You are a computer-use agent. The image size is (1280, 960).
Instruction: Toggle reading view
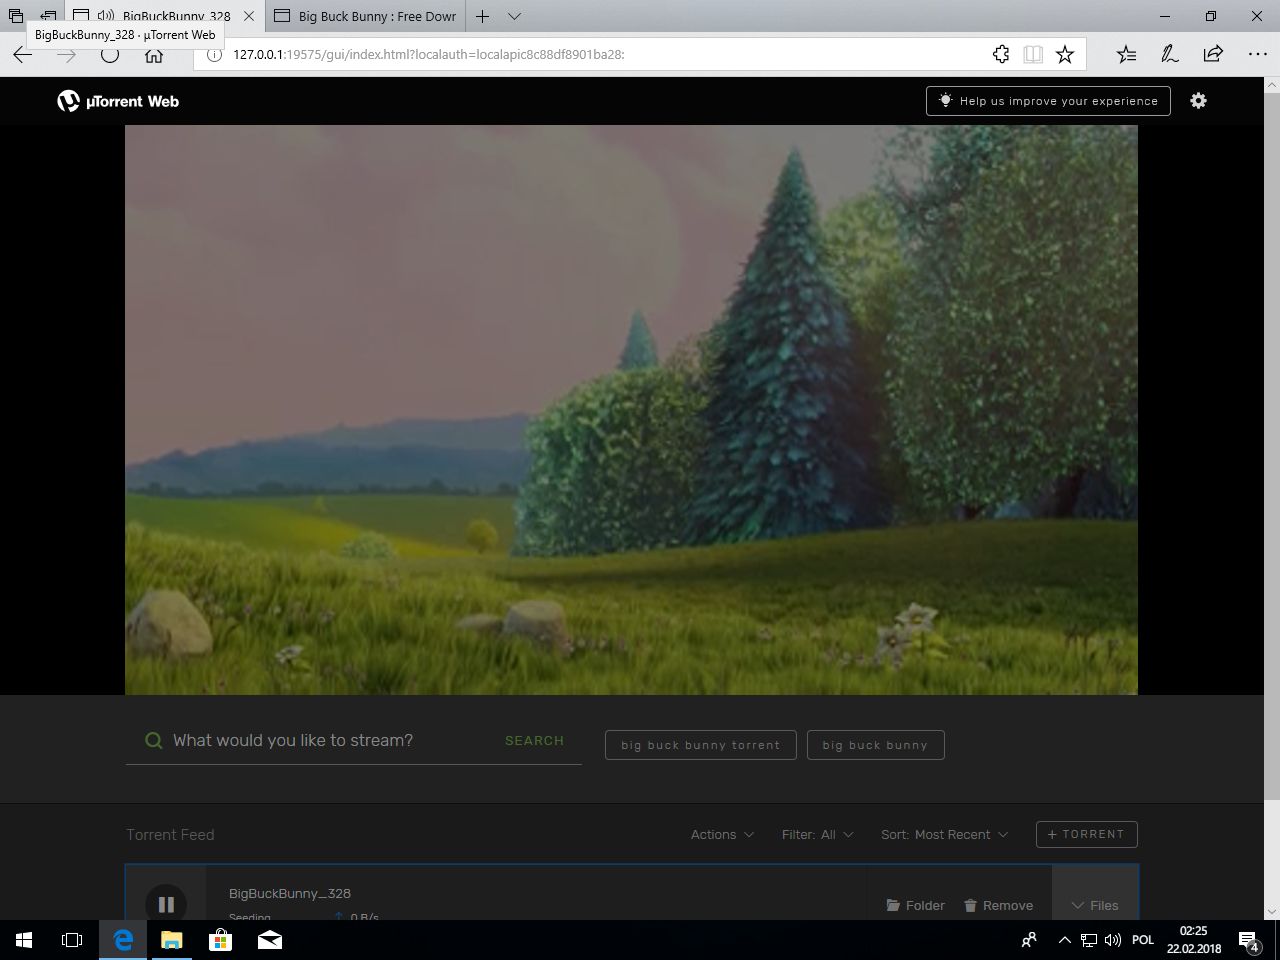click(1033, 55)
